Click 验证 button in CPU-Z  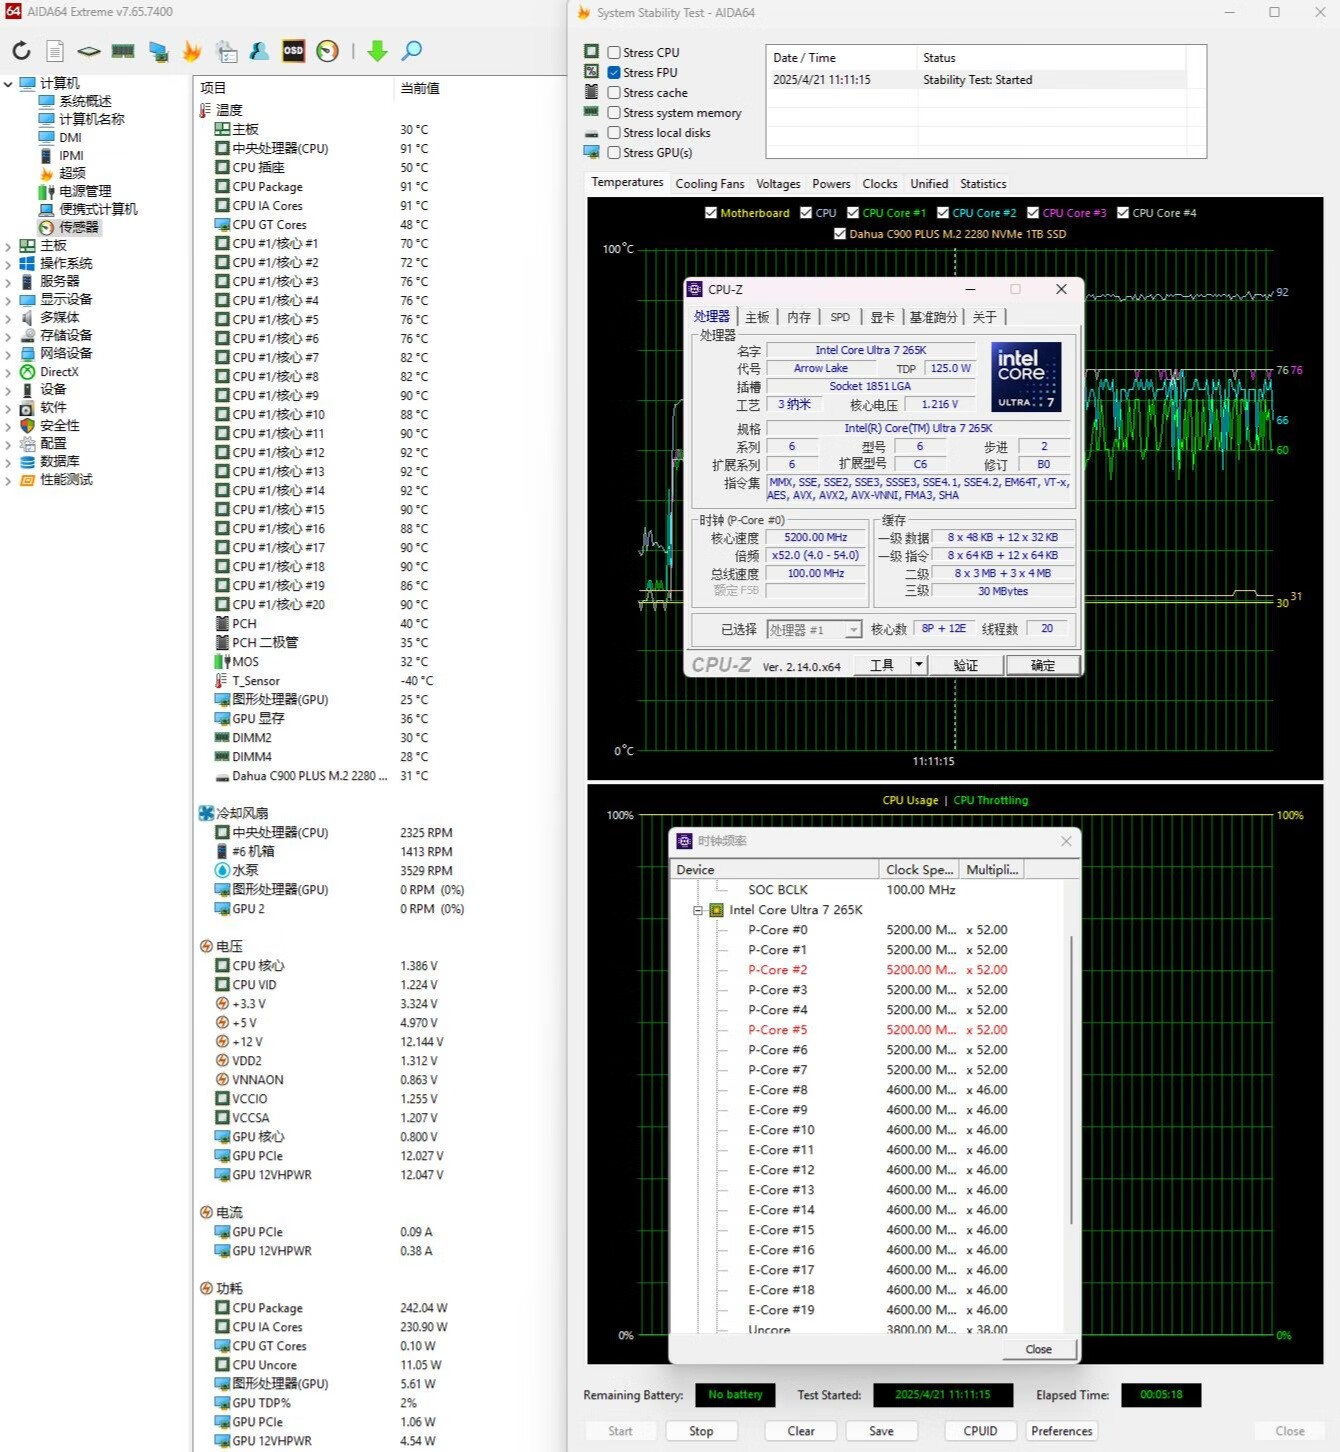[x=966, y=665]
